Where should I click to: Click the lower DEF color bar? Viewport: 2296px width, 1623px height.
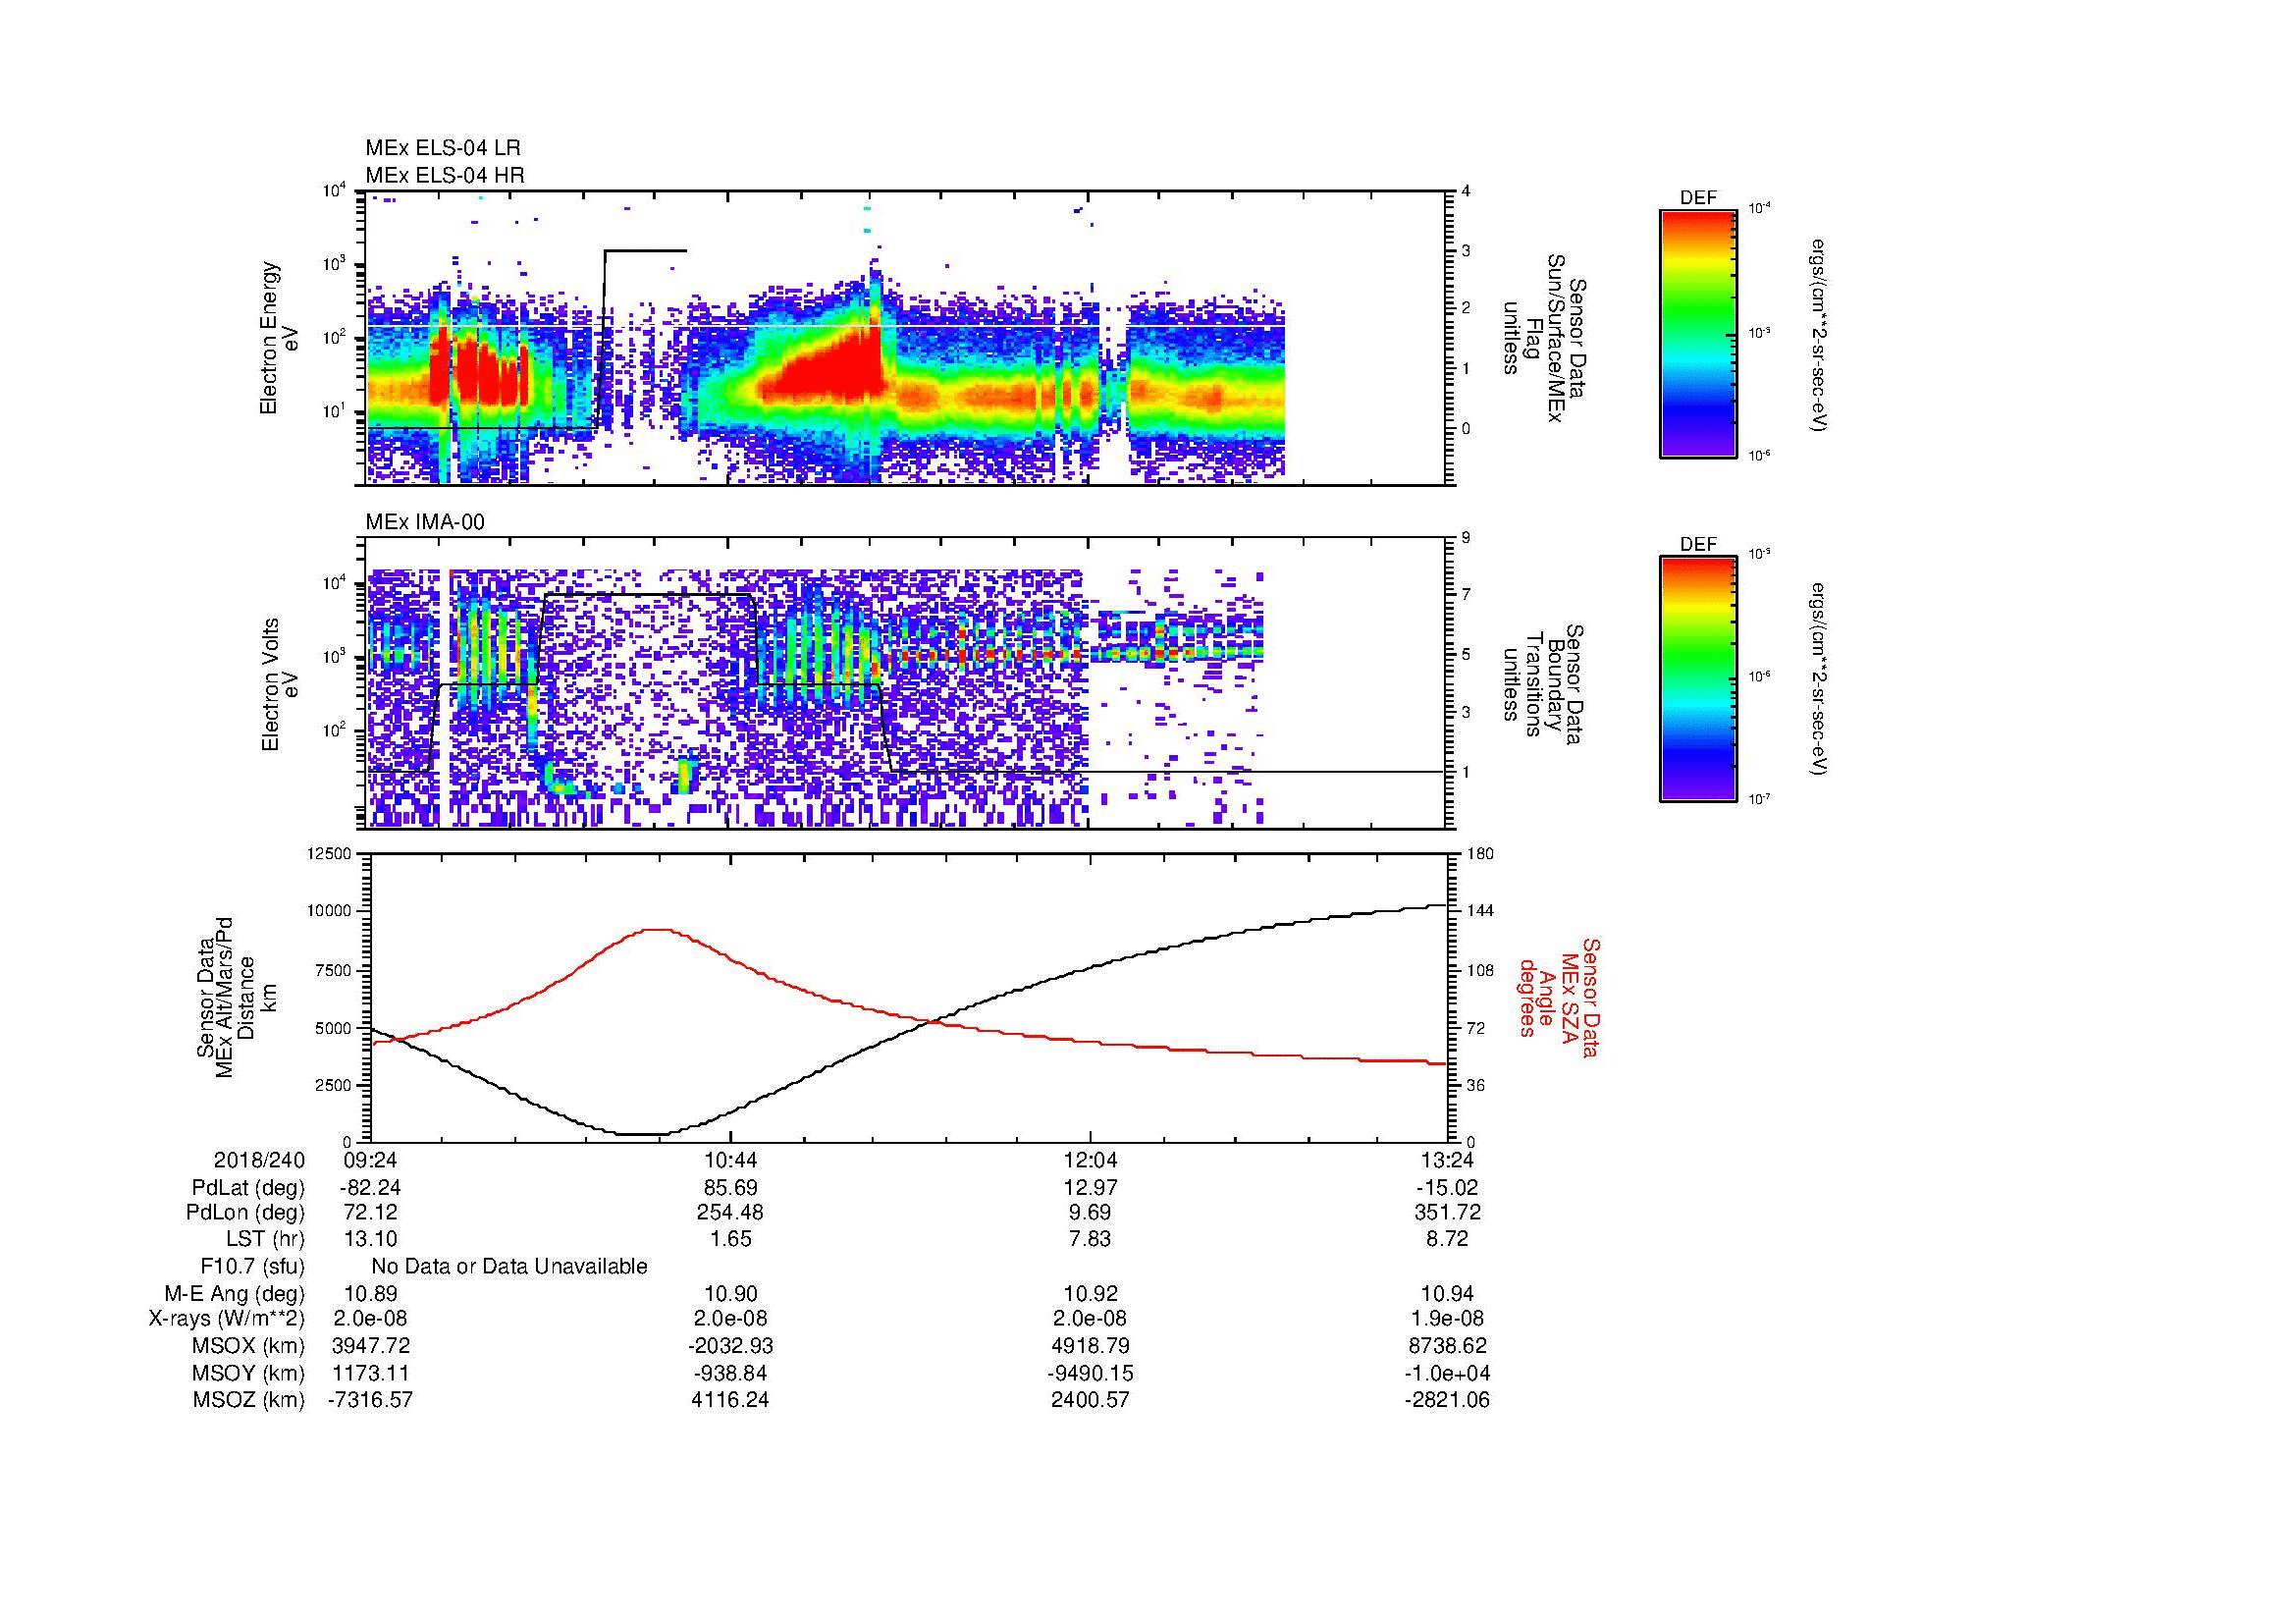click(1698, 679)
